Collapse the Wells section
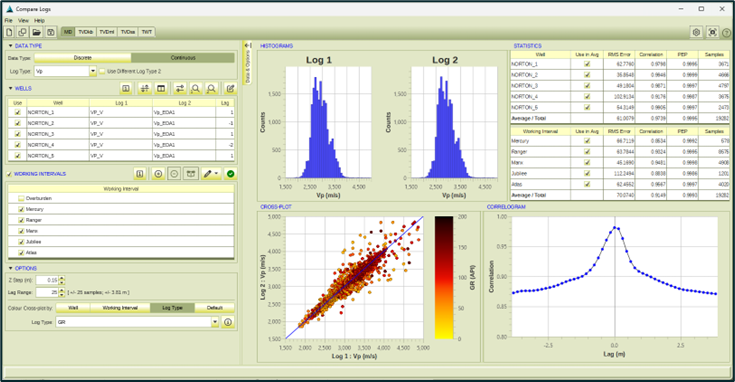The height and width of the screenshot is (382, 735). [x=10, y=88]
